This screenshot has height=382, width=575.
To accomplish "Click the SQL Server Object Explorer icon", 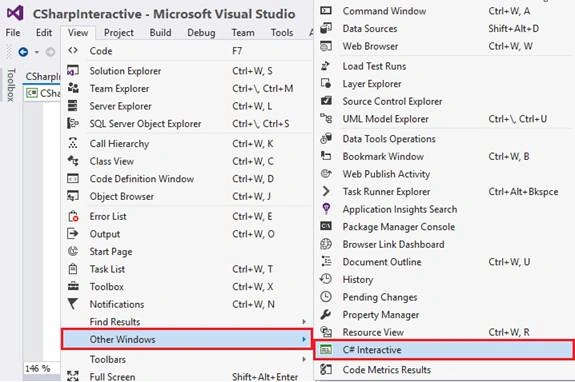I will [73, 123].
